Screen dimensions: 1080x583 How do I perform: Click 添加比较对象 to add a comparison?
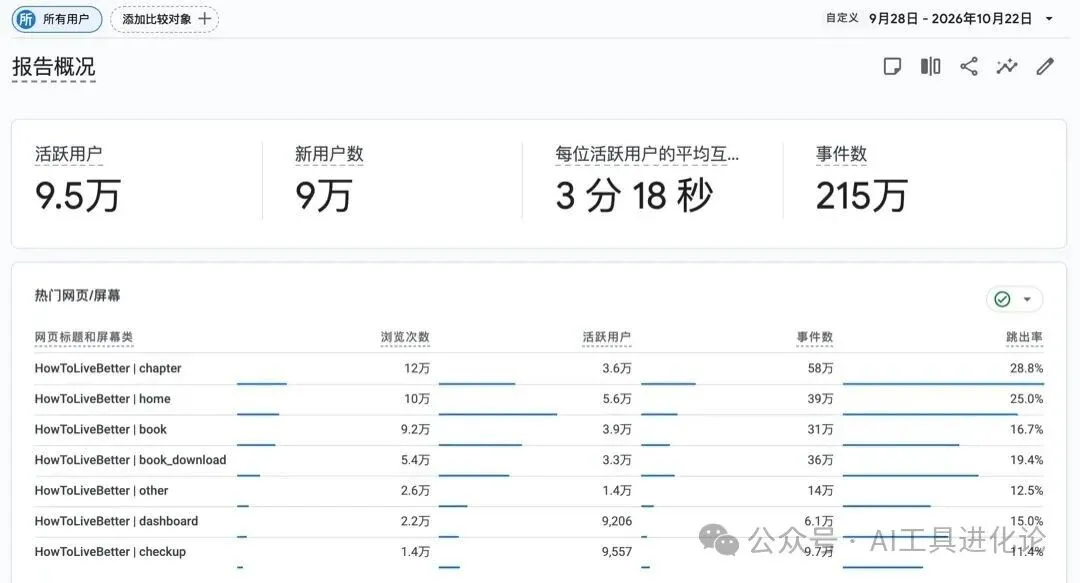[165, 19]
